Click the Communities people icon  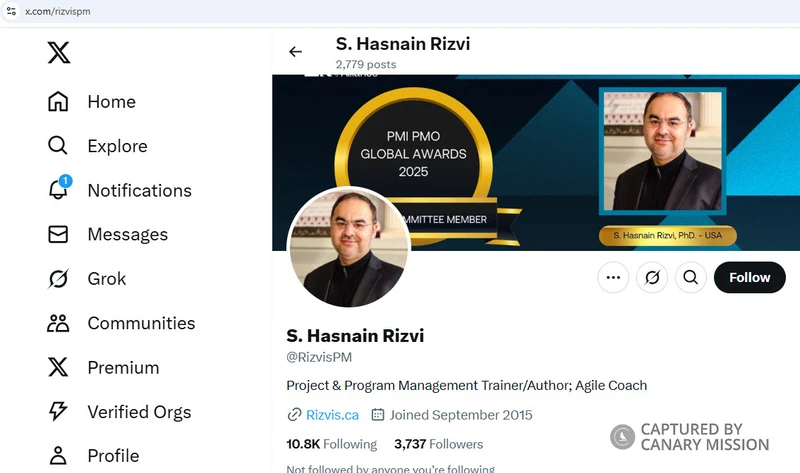point(58,323)
